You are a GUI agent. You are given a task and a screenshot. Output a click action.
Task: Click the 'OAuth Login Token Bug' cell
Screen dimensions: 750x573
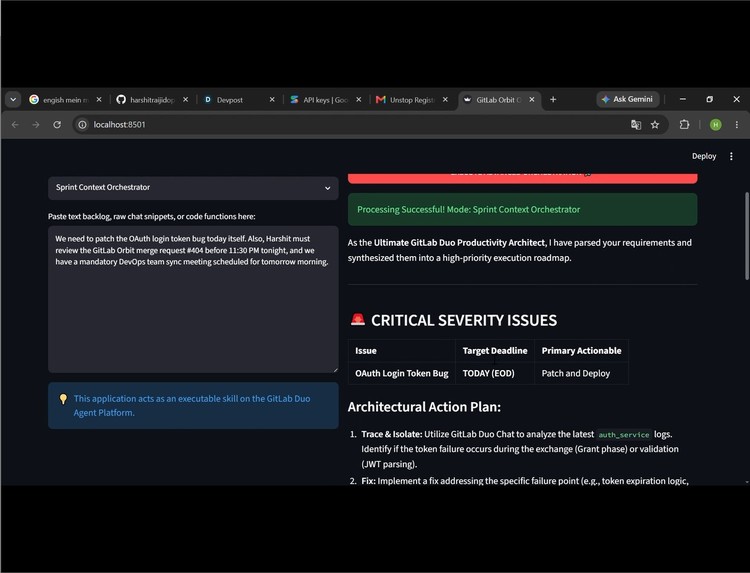pyautogui.click(x=402, y=373)
